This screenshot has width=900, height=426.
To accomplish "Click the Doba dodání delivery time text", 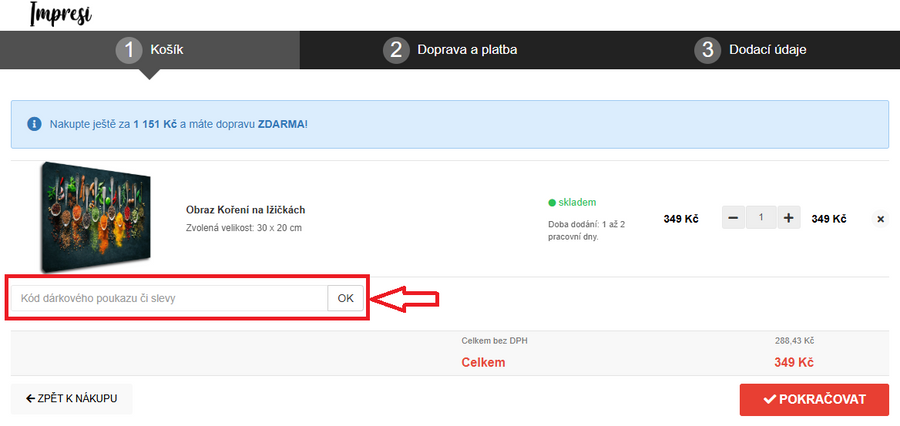I will point(587,230).
